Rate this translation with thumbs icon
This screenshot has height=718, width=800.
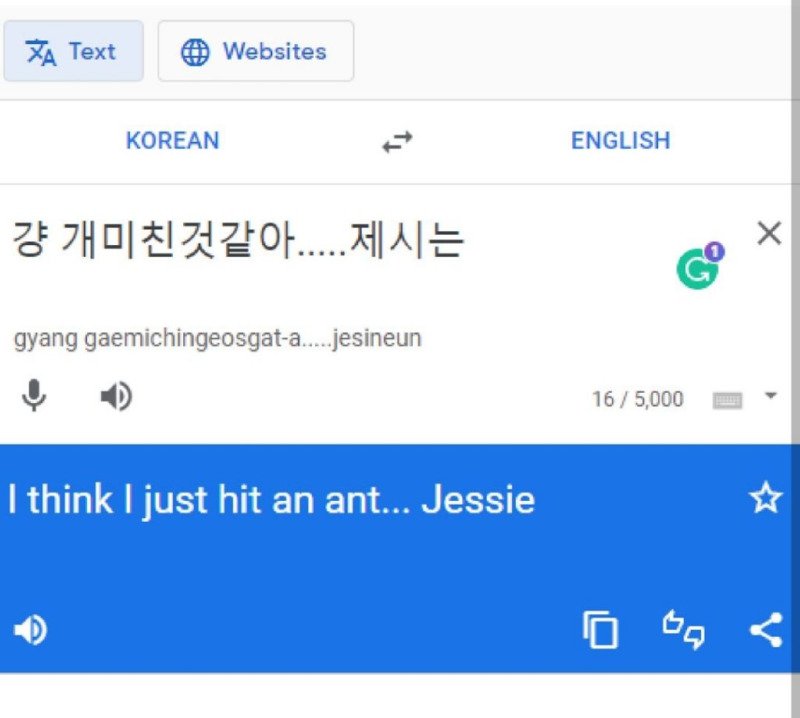pyautogui.click(x=683, y=630)
